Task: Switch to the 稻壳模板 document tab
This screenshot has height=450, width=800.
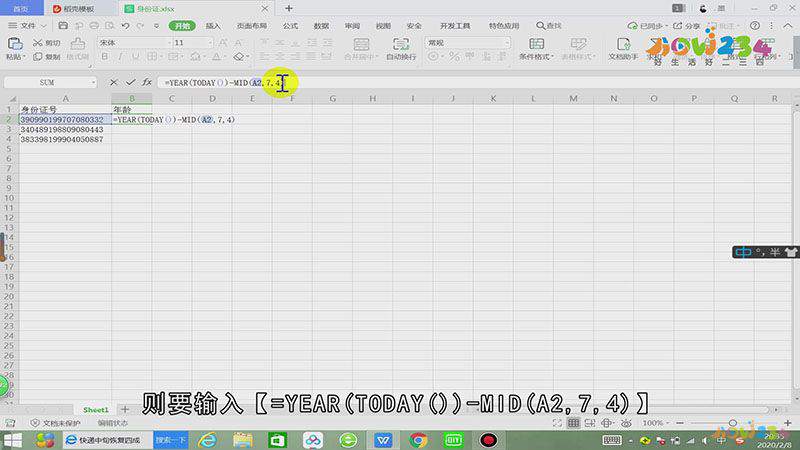Action: (80, 9)
